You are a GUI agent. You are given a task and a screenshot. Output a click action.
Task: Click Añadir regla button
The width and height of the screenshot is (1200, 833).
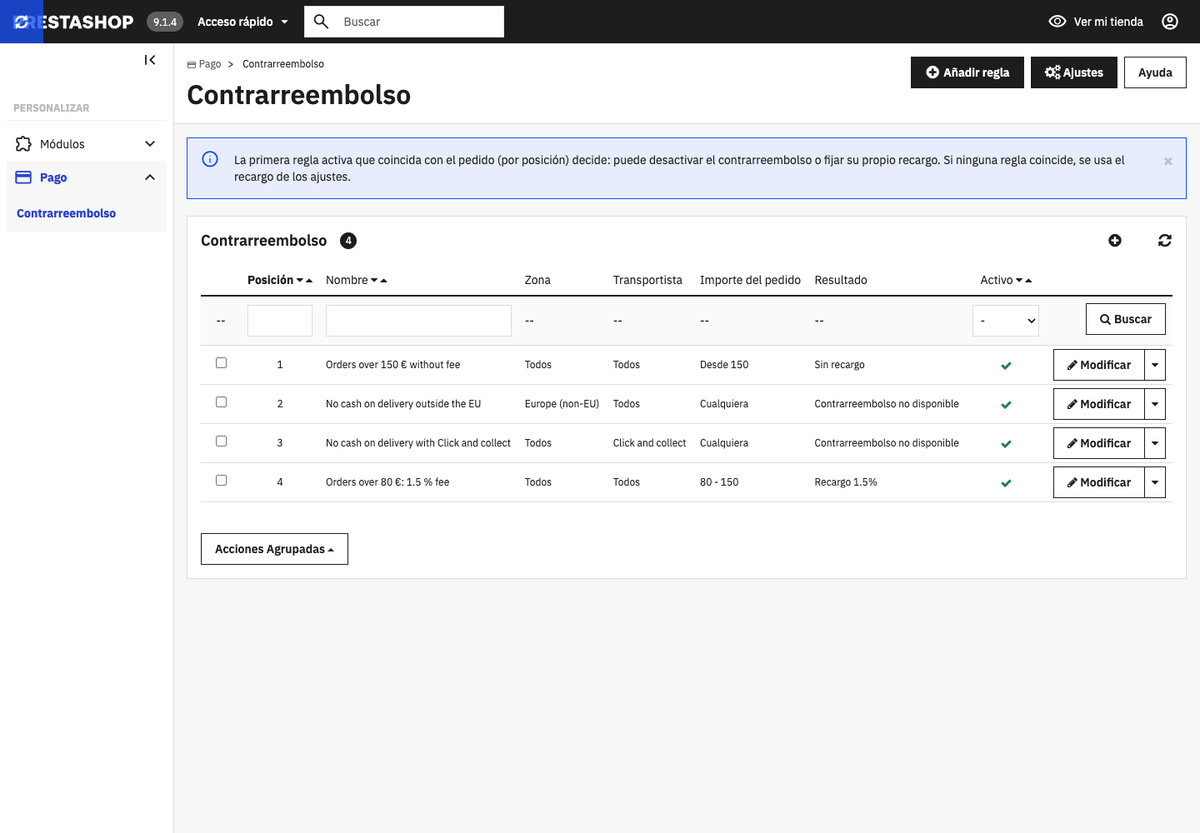point(967,72)
